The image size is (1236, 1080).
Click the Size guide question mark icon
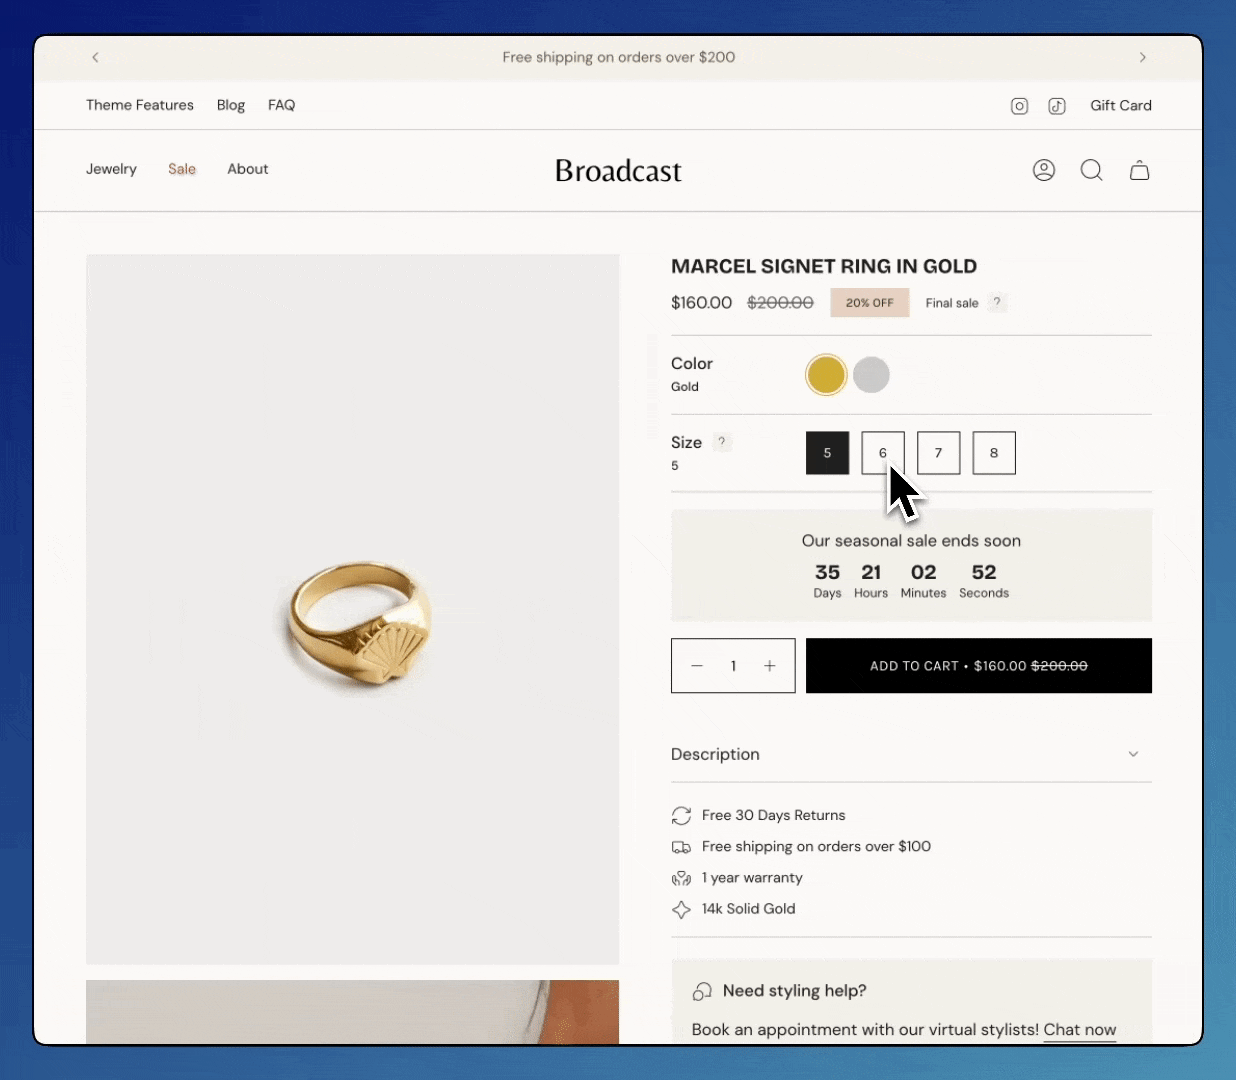point(721,442)
